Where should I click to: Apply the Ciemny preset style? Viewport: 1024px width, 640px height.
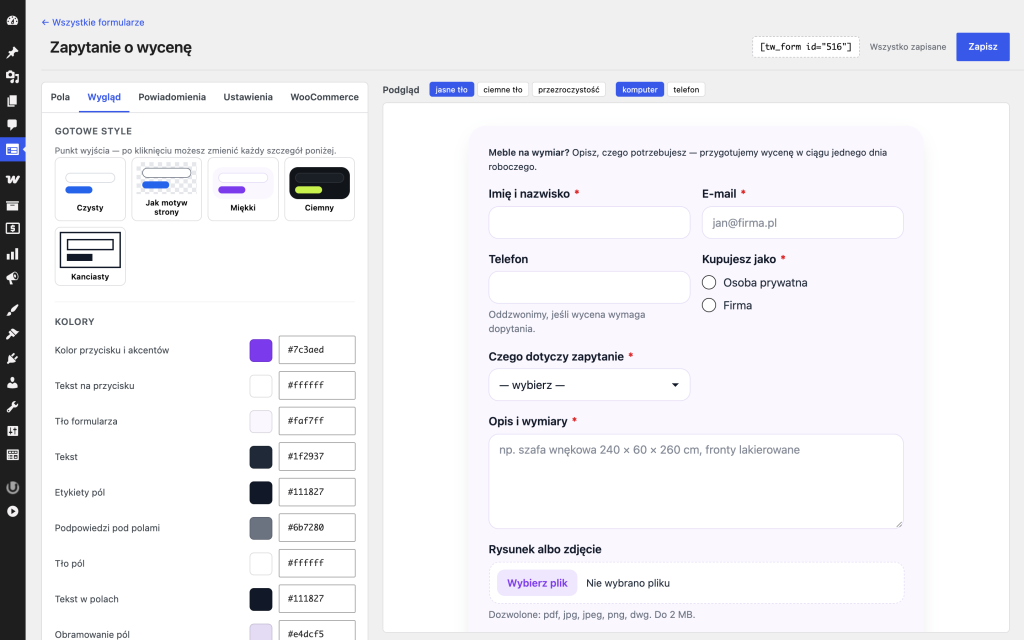point(319,189)
